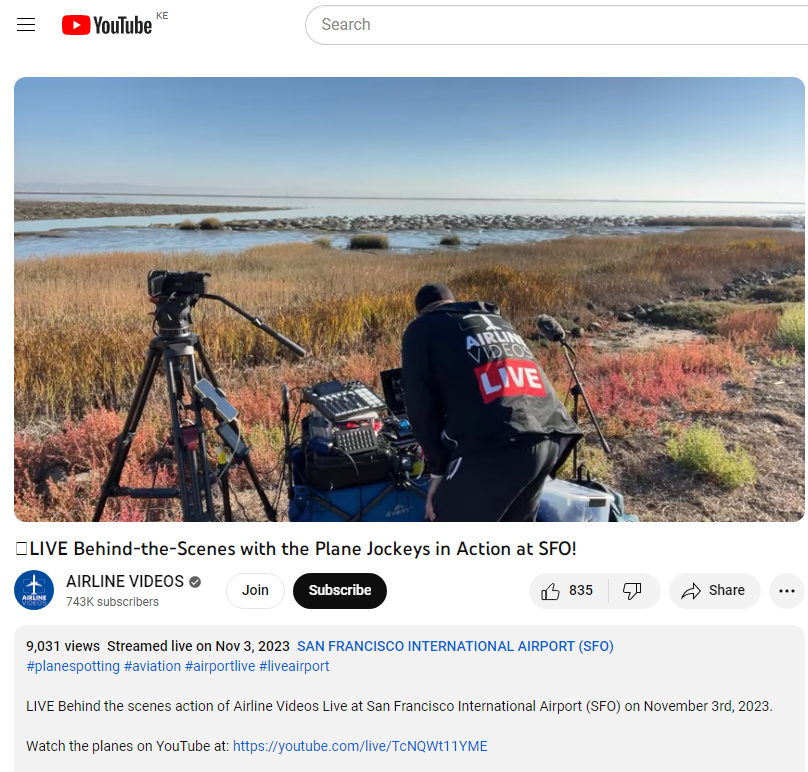Click the youtube.com/live livestream URL
Screen dimensions: 808x772
(359, 745)
